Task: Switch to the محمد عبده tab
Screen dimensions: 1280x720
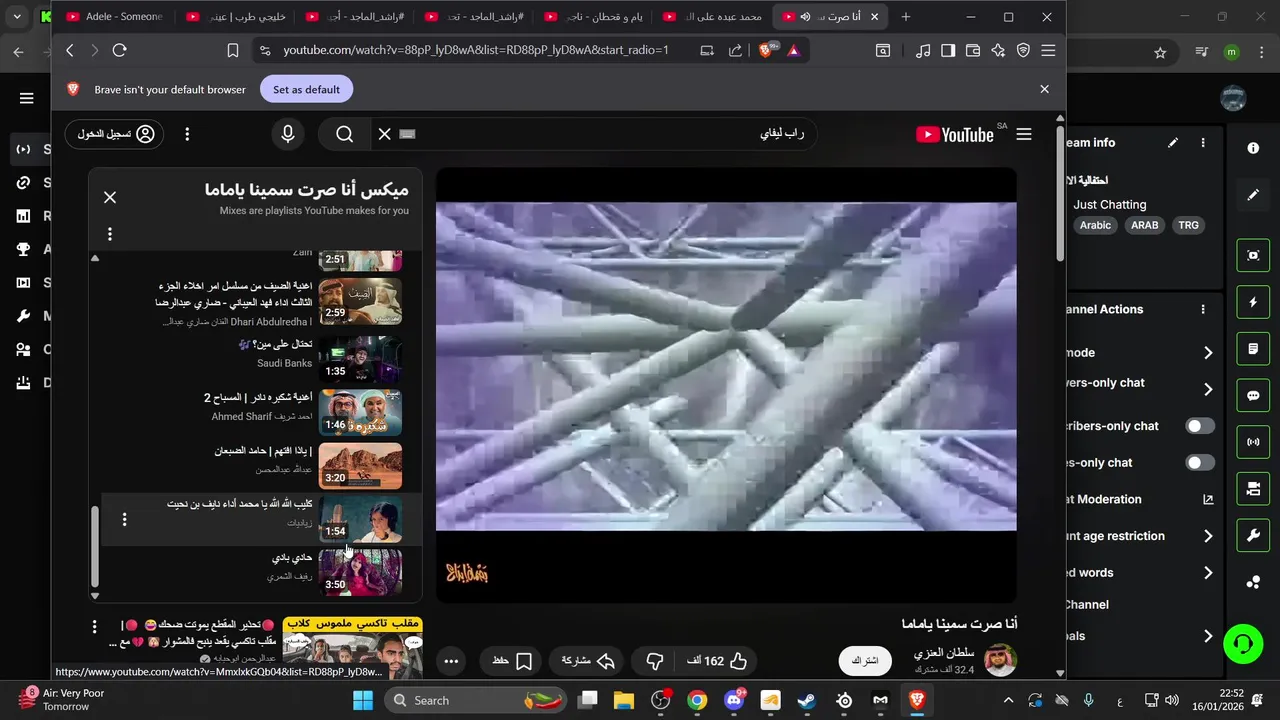Action: (x=714, y=17)
